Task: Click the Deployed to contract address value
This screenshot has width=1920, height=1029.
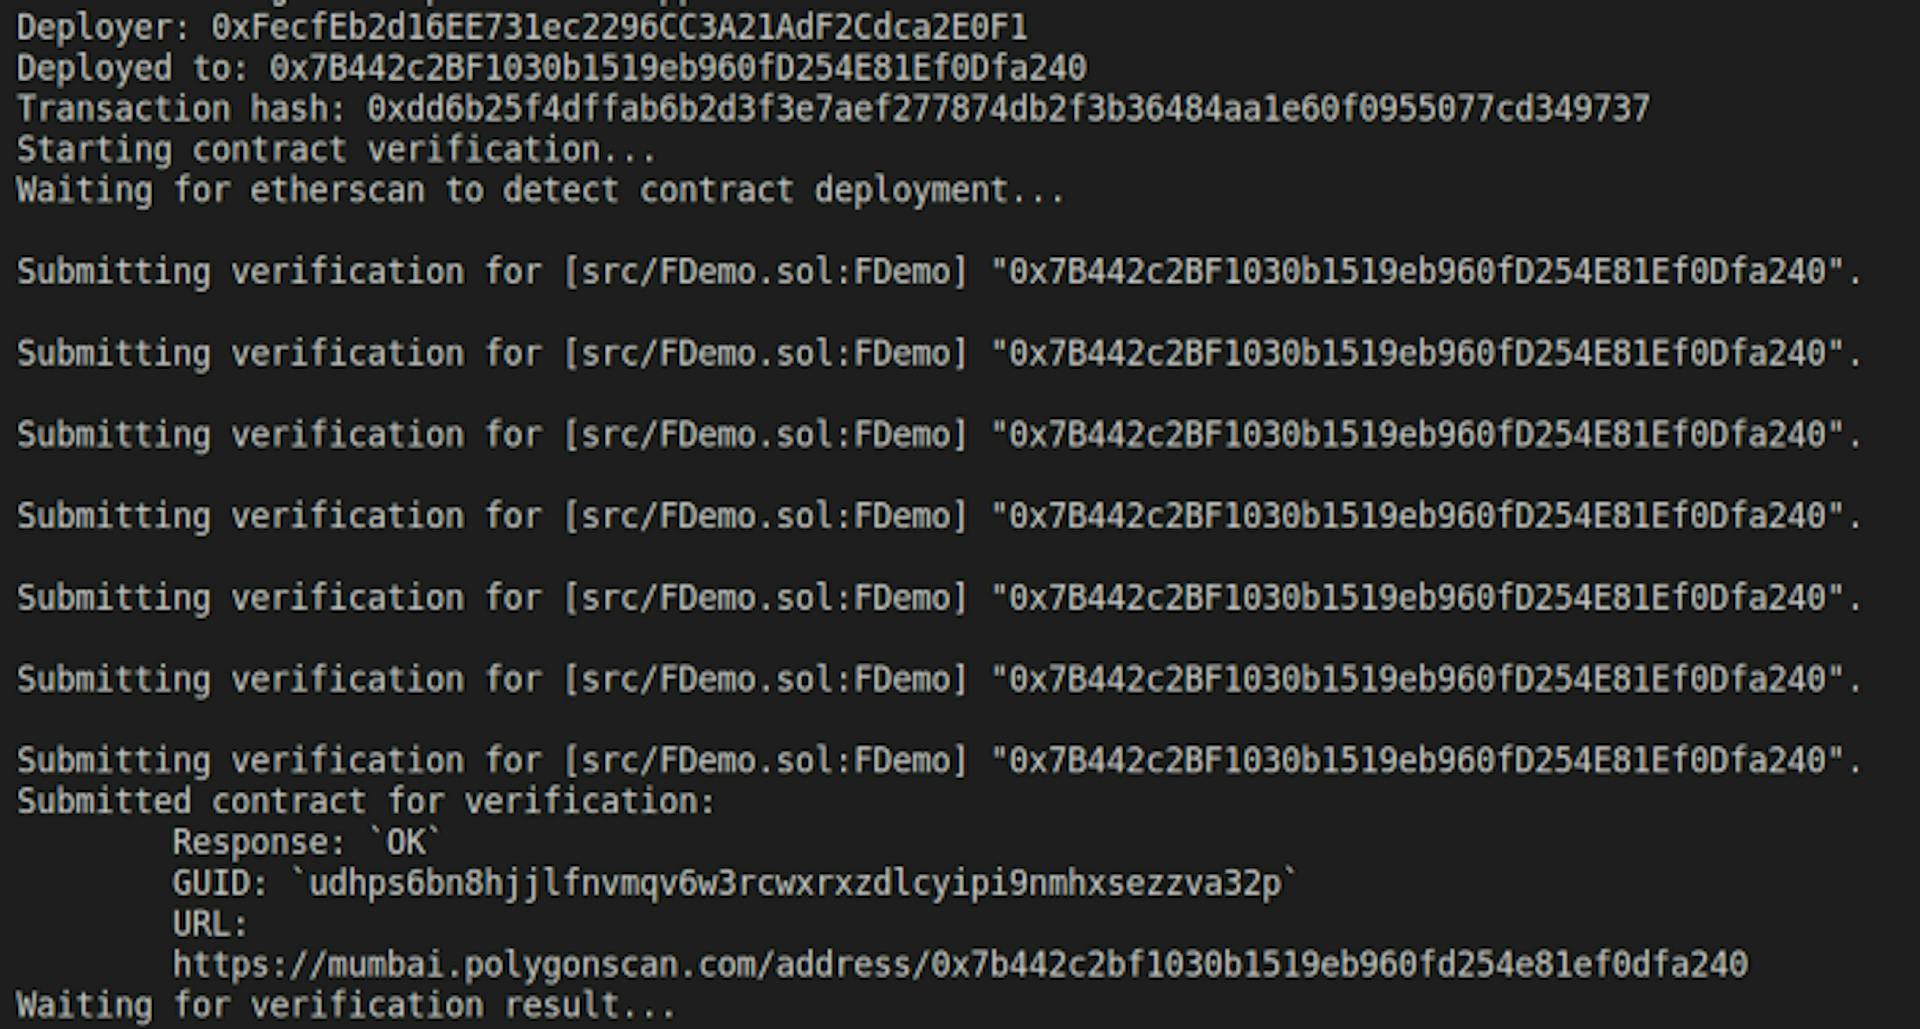Action: click(x=677, y=68)
